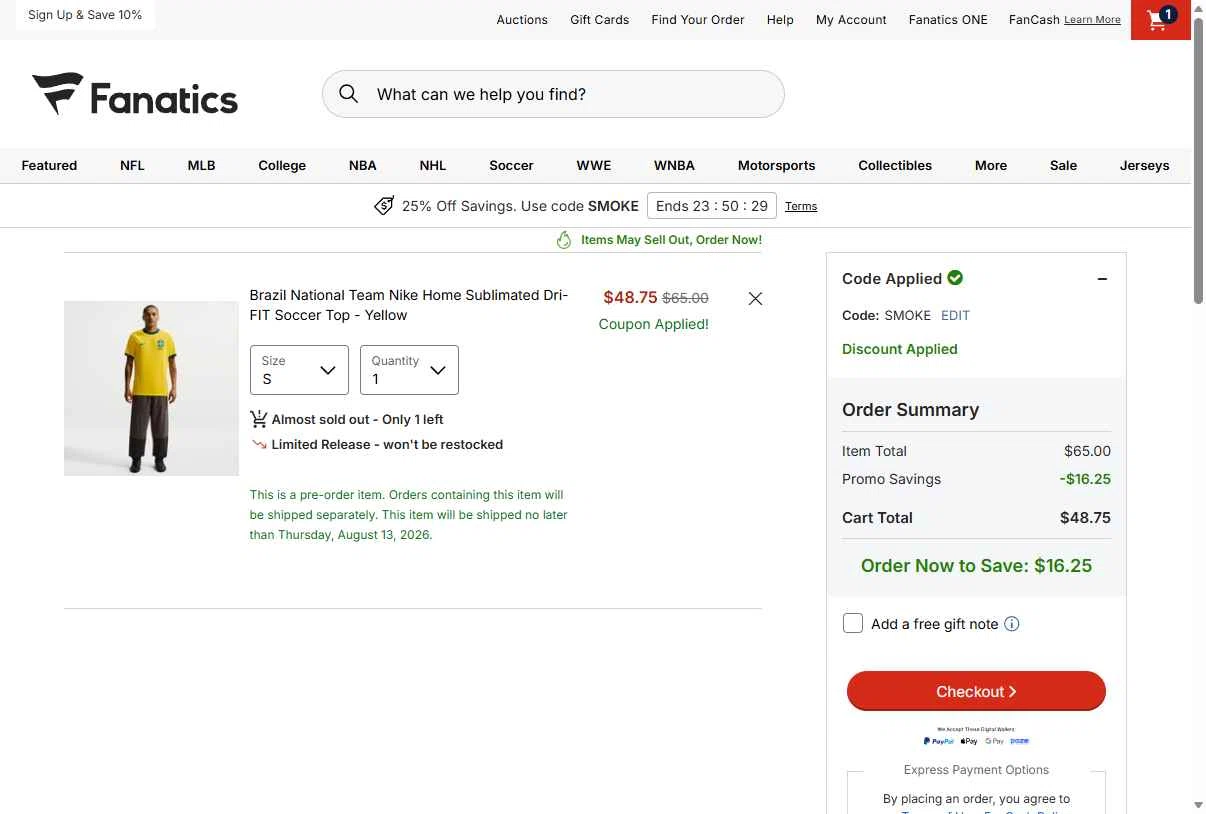Open the College menu
Viewport: 1206px width, 814px height.
tap(282, 166)
